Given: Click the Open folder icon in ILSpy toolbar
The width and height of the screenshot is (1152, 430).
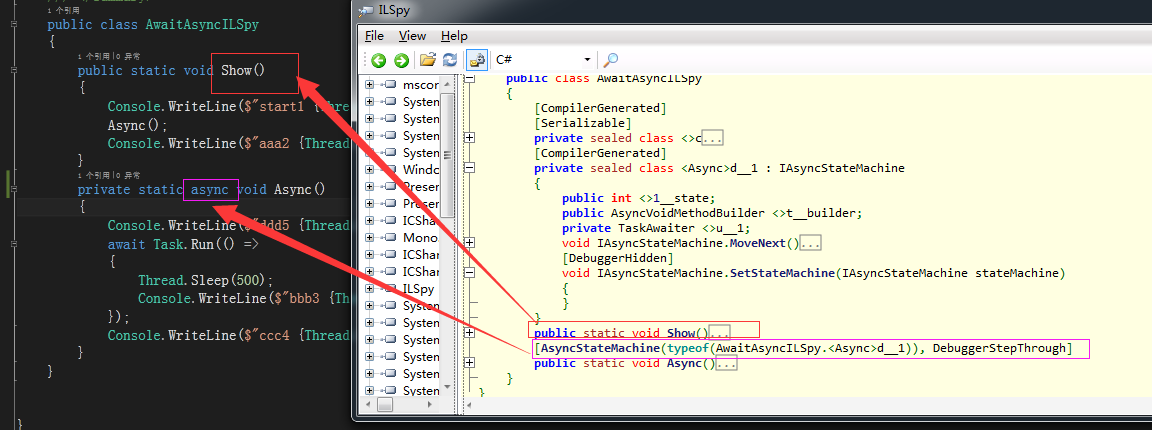Looking at the screenshot, I should [428, 60].
